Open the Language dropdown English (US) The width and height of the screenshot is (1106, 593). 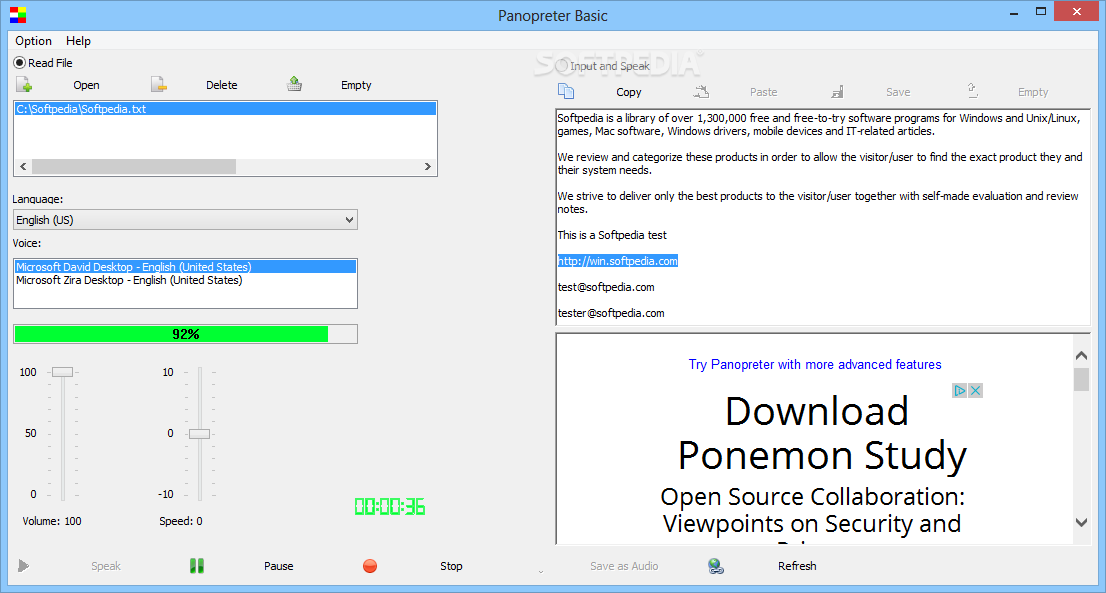pyautogui.click(x=185, y=220)
